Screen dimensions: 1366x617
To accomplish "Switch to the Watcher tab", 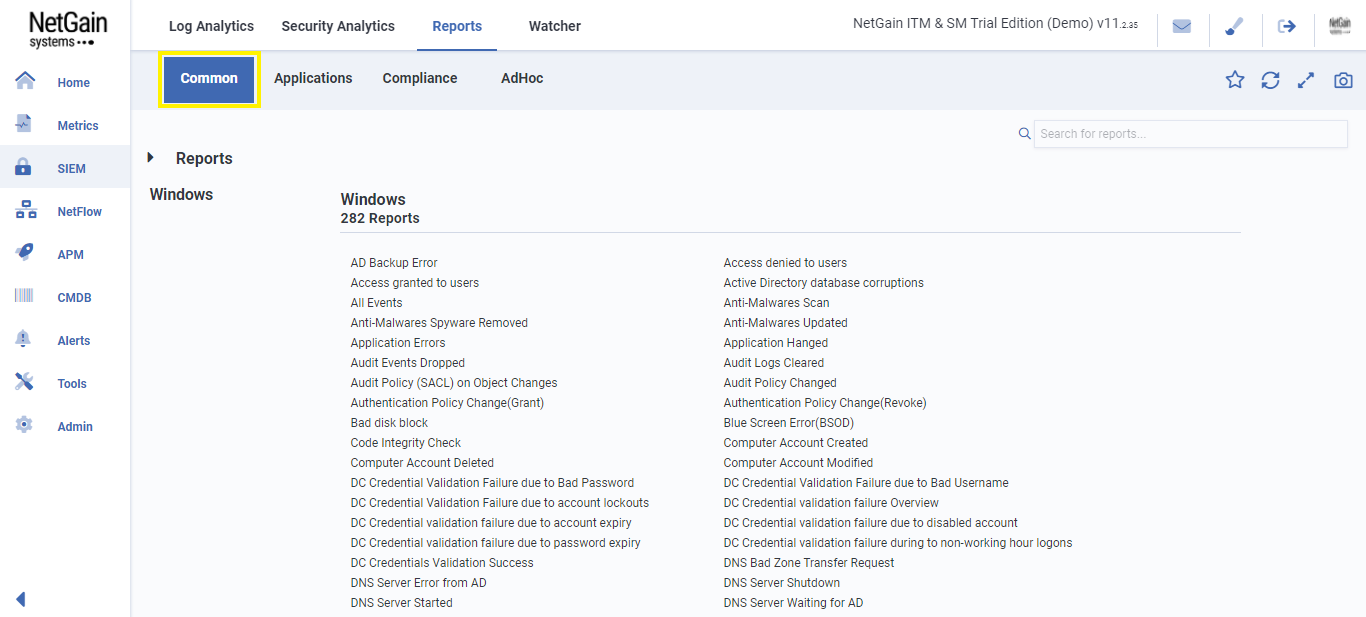I will 555,26.
